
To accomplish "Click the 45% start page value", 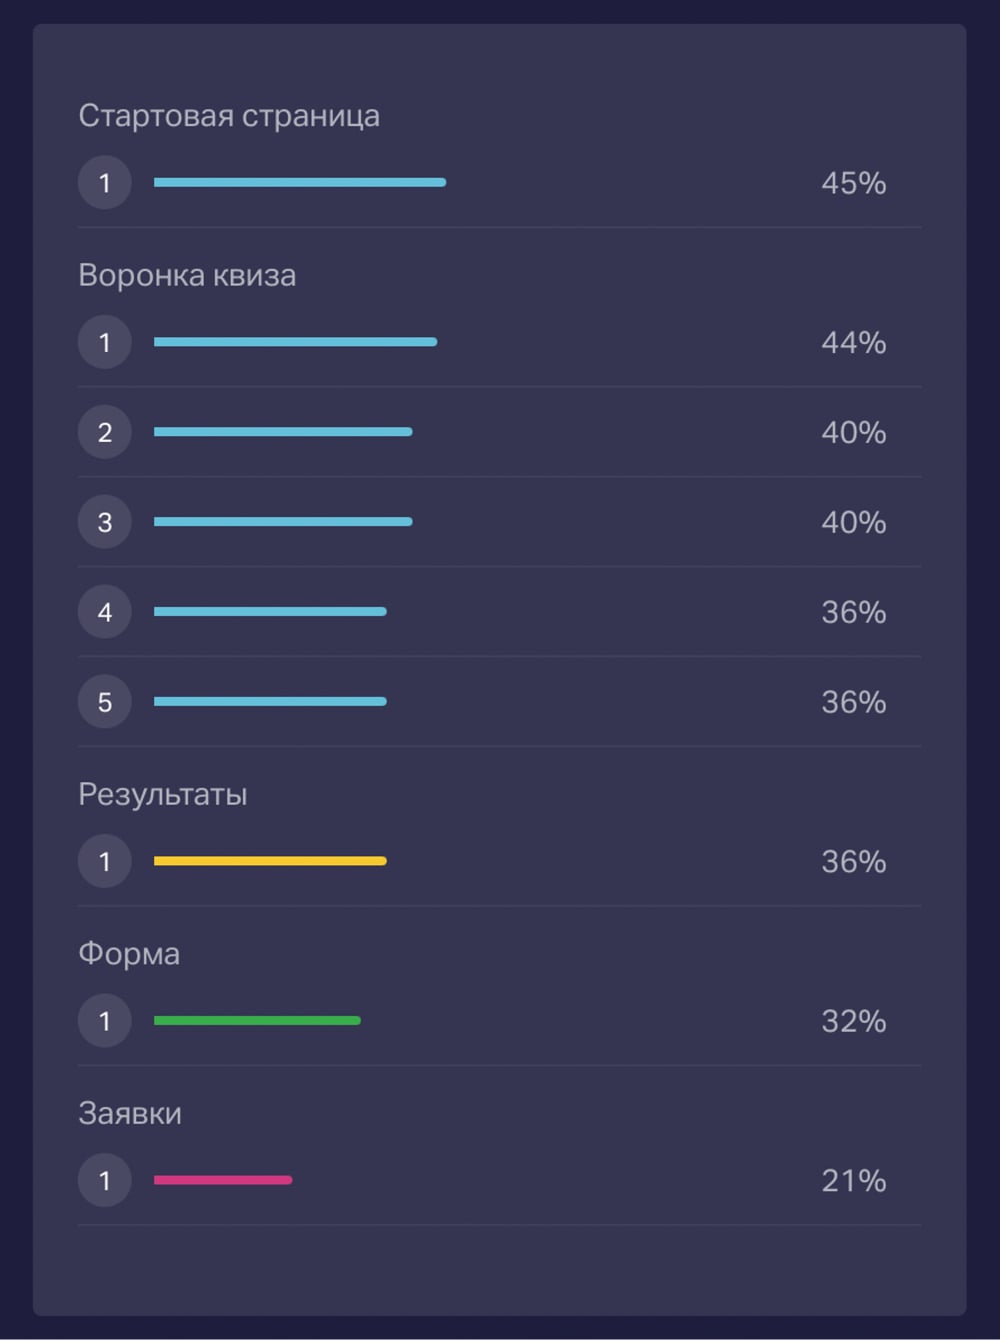I will click(853, 183).
